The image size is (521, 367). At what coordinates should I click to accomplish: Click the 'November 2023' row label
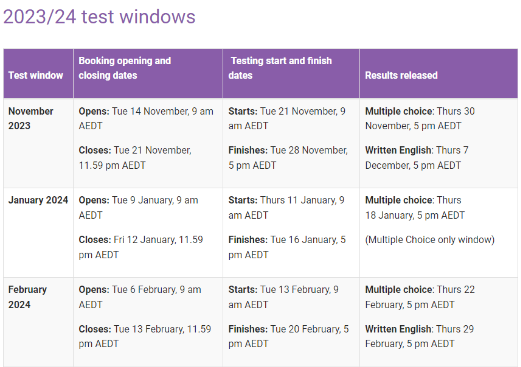(x=31, y=118)
